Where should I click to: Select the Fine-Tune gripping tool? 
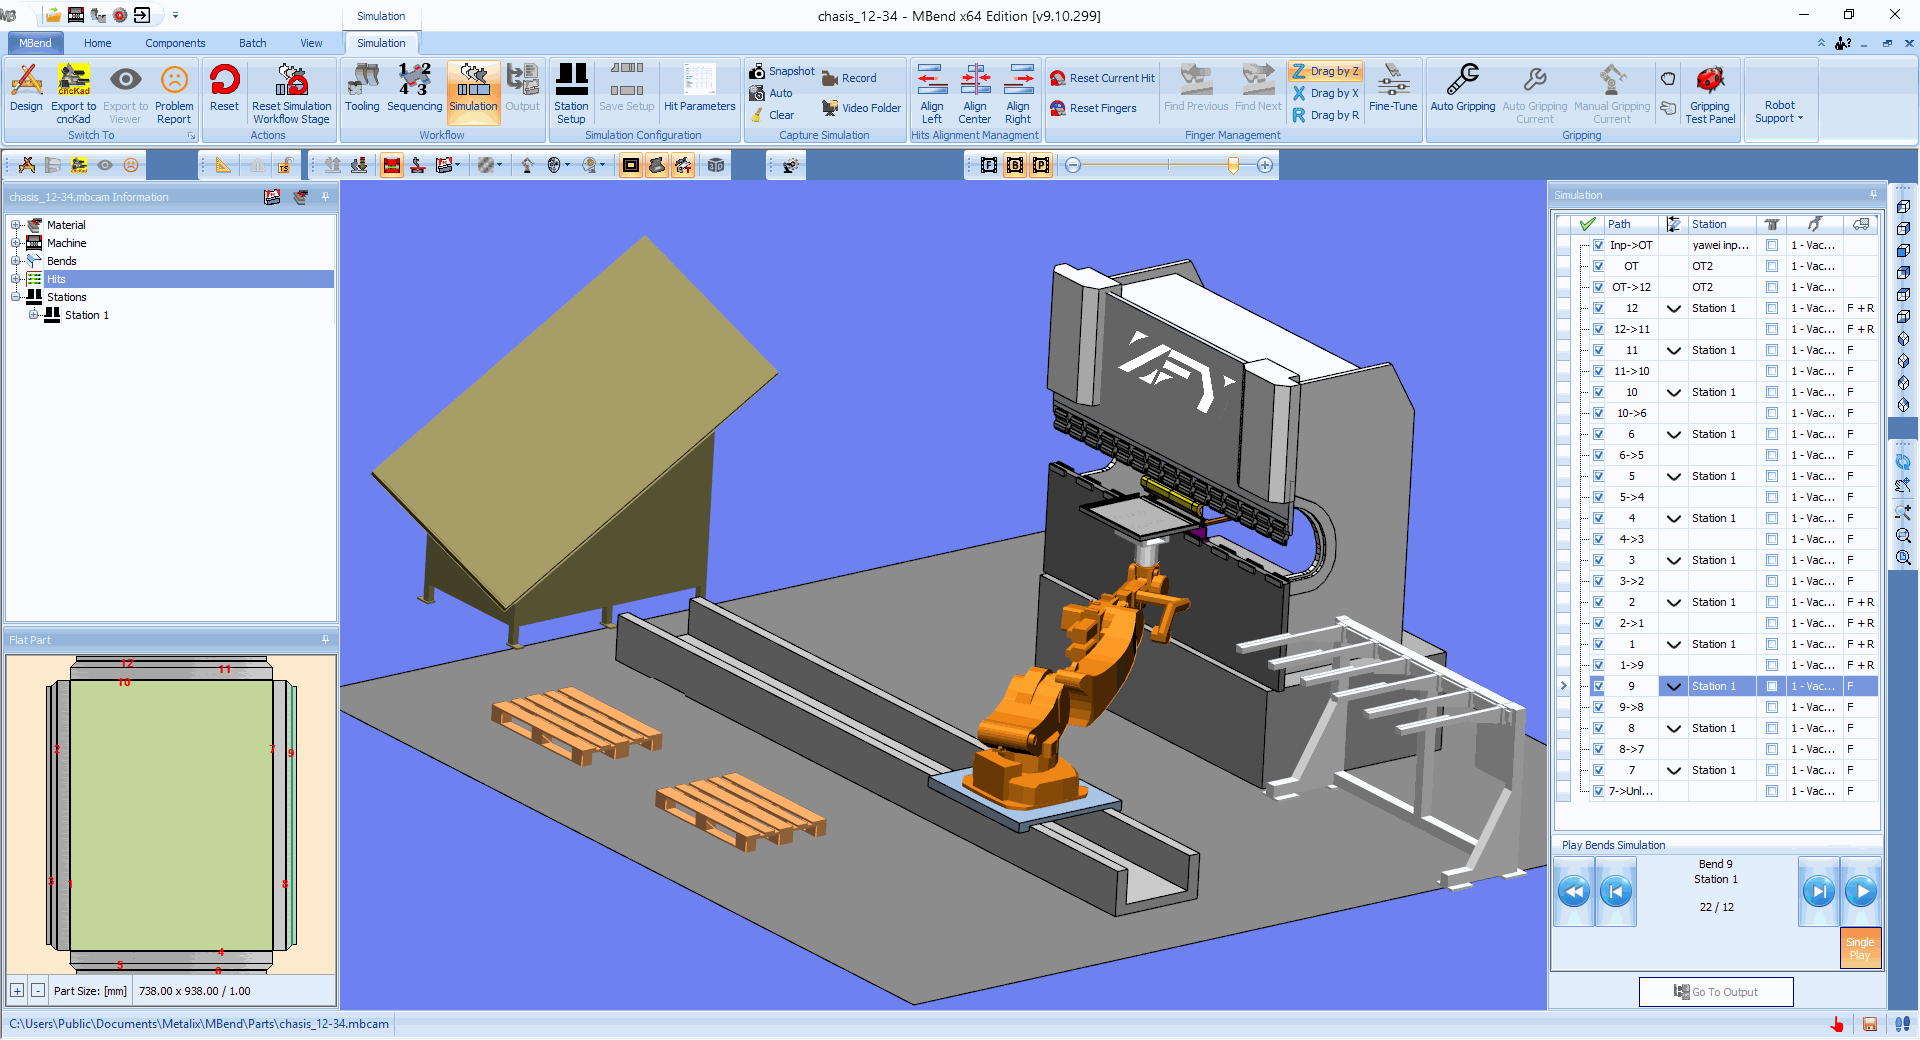1392,92
